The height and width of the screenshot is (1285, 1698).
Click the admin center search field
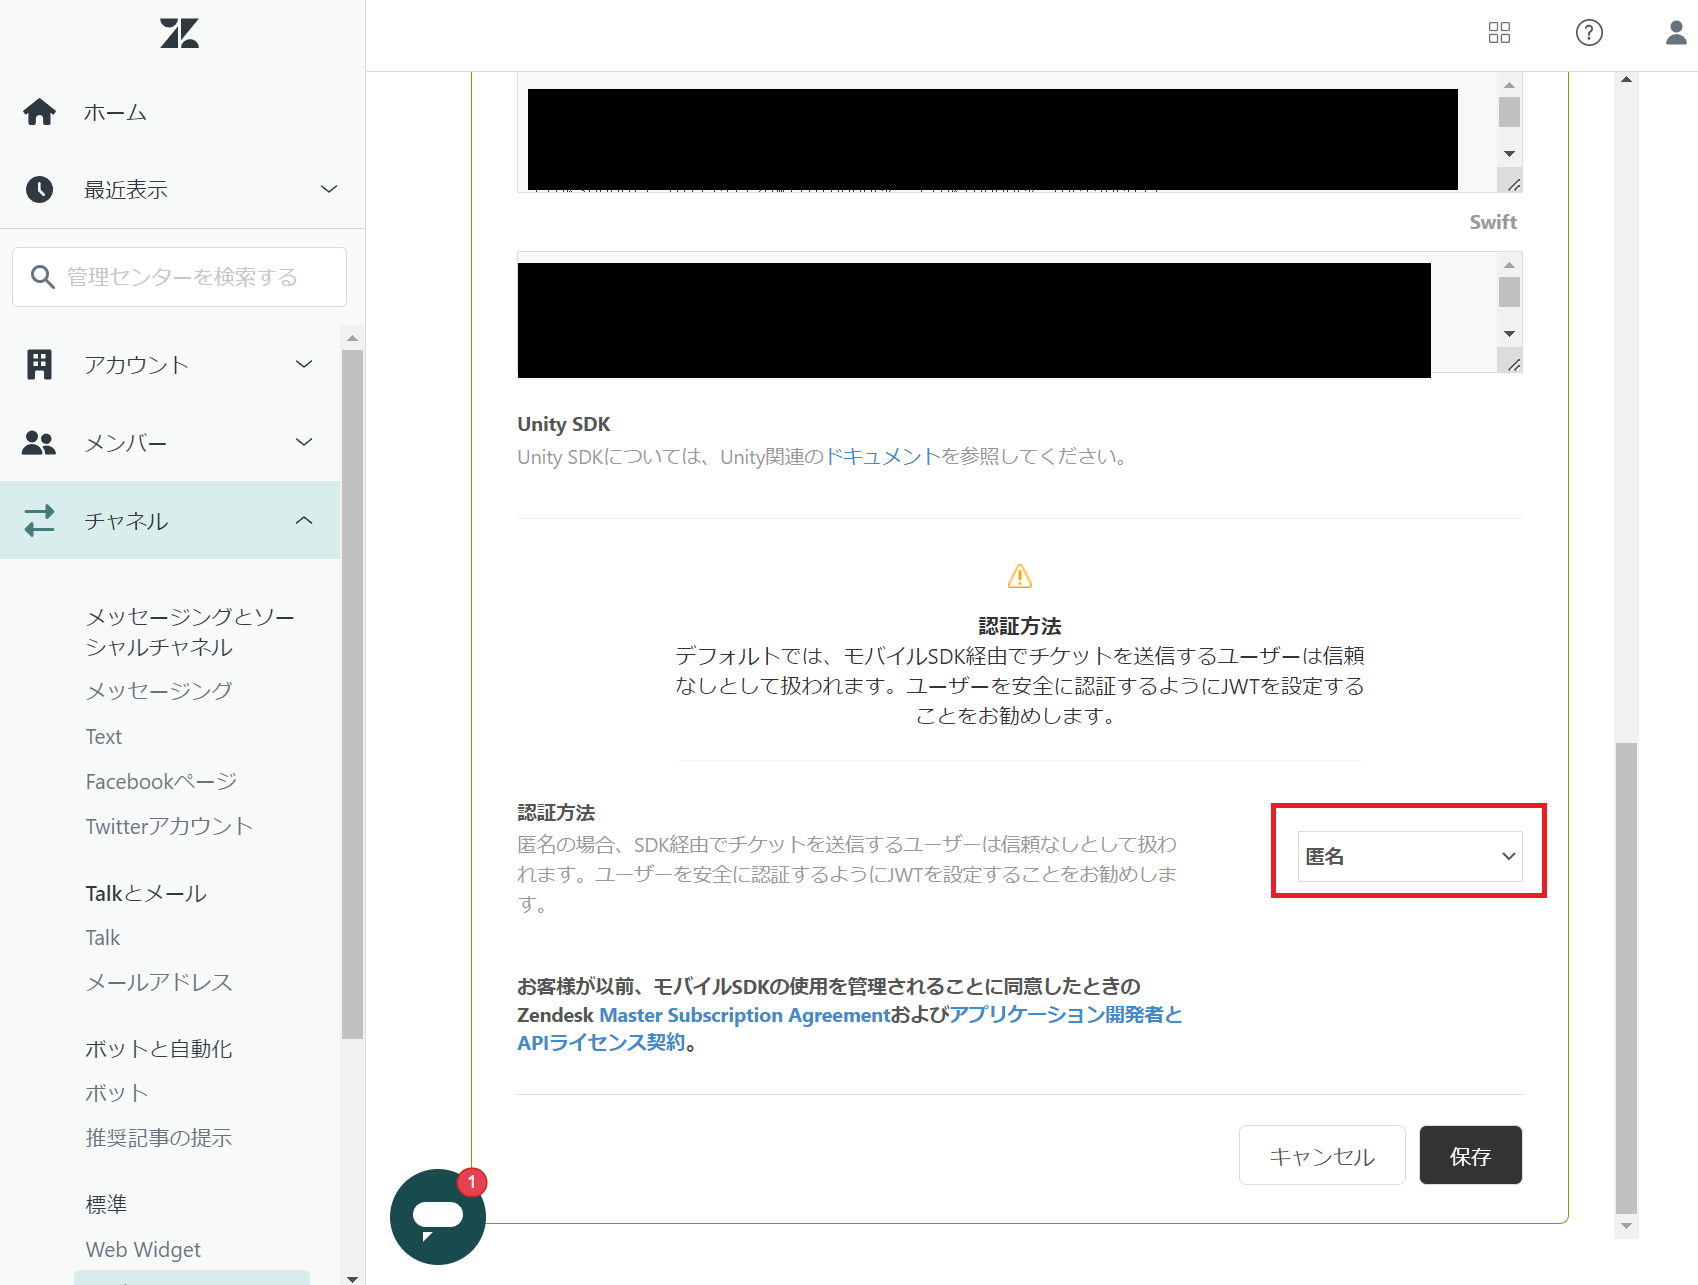(179, 277)
